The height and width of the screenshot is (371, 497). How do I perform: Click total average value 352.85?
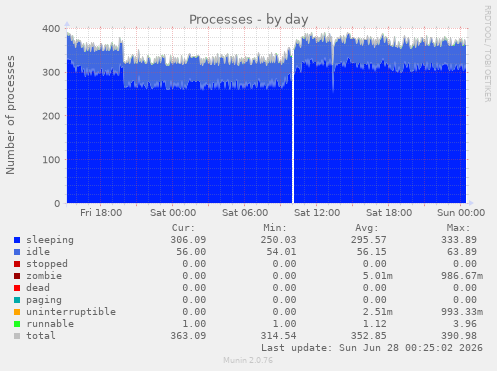pyautogui.click(x=369, y=336)
